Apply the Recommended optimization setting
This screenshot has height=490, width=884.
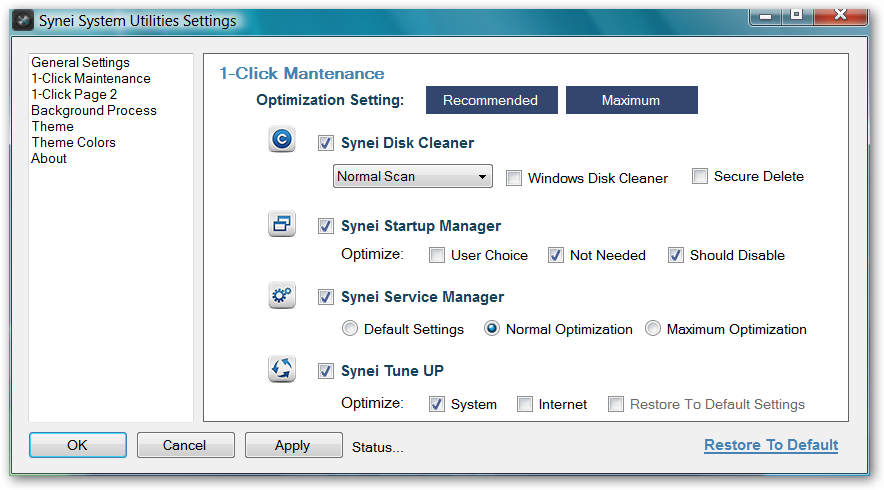point(492,100)
